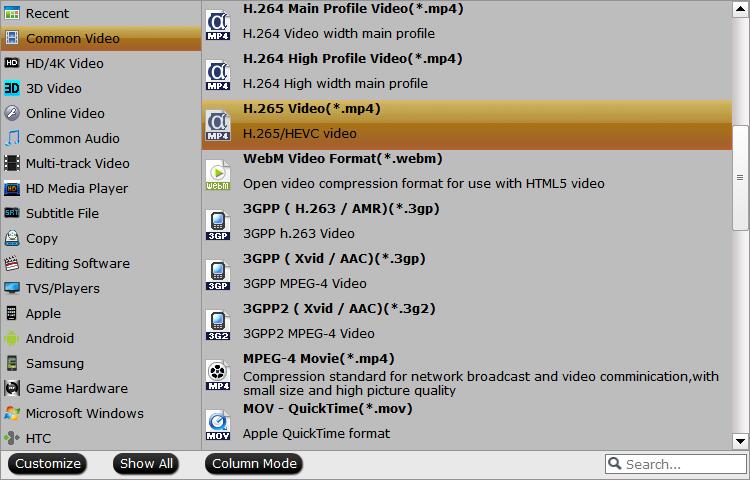Click the magnifier icon in search box

[615, 464]
